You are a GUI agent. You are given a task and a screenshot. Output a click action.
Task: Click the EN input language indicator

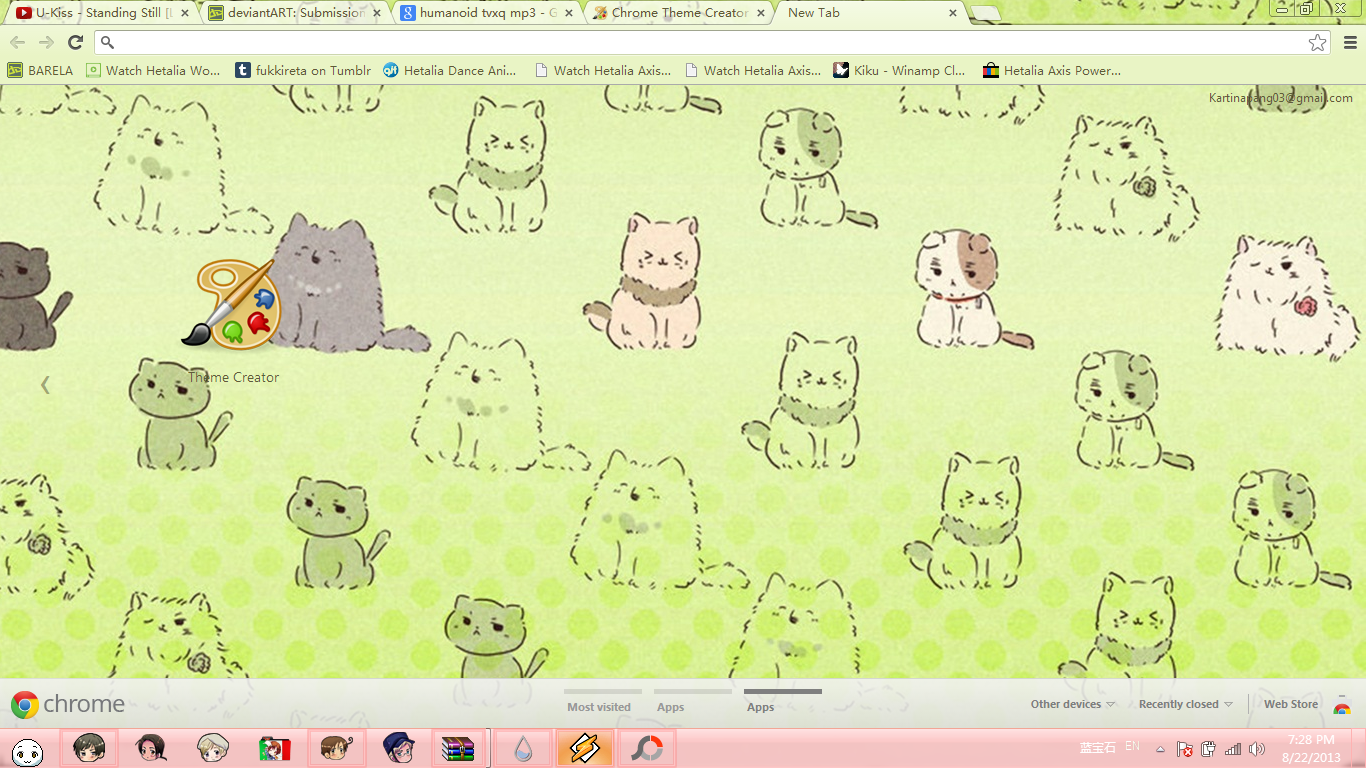click(x=1132, y=746)
